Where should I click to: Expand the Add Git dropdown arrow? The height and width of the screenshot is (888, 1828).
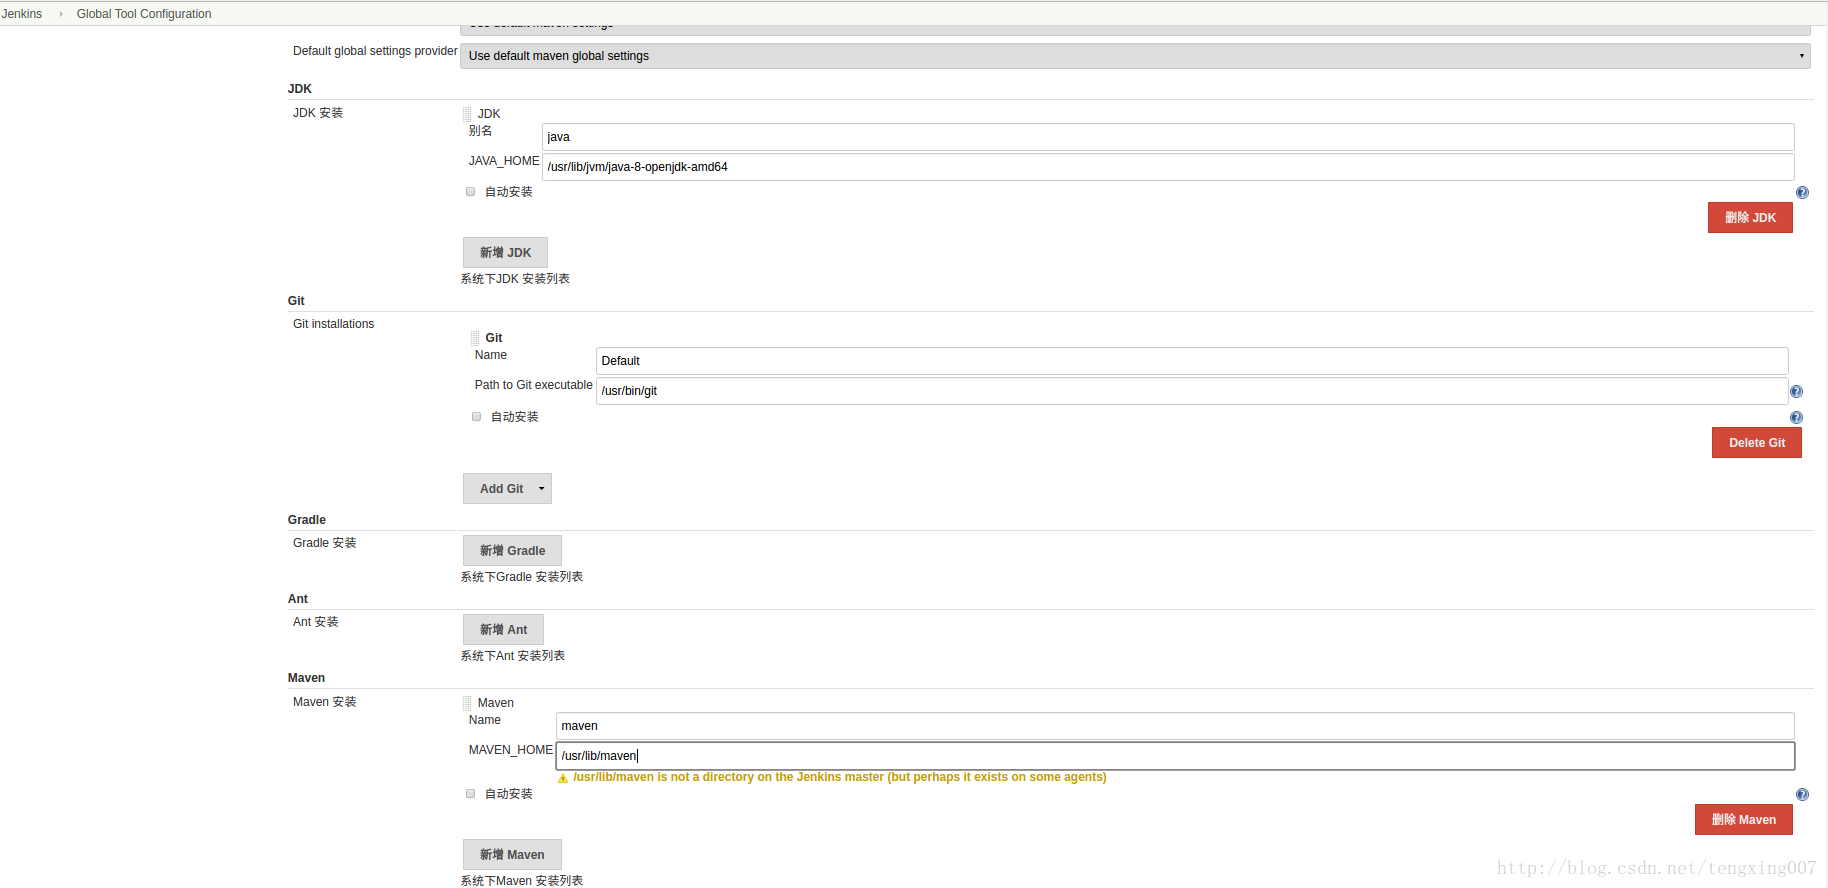click(x=542, y=489)
